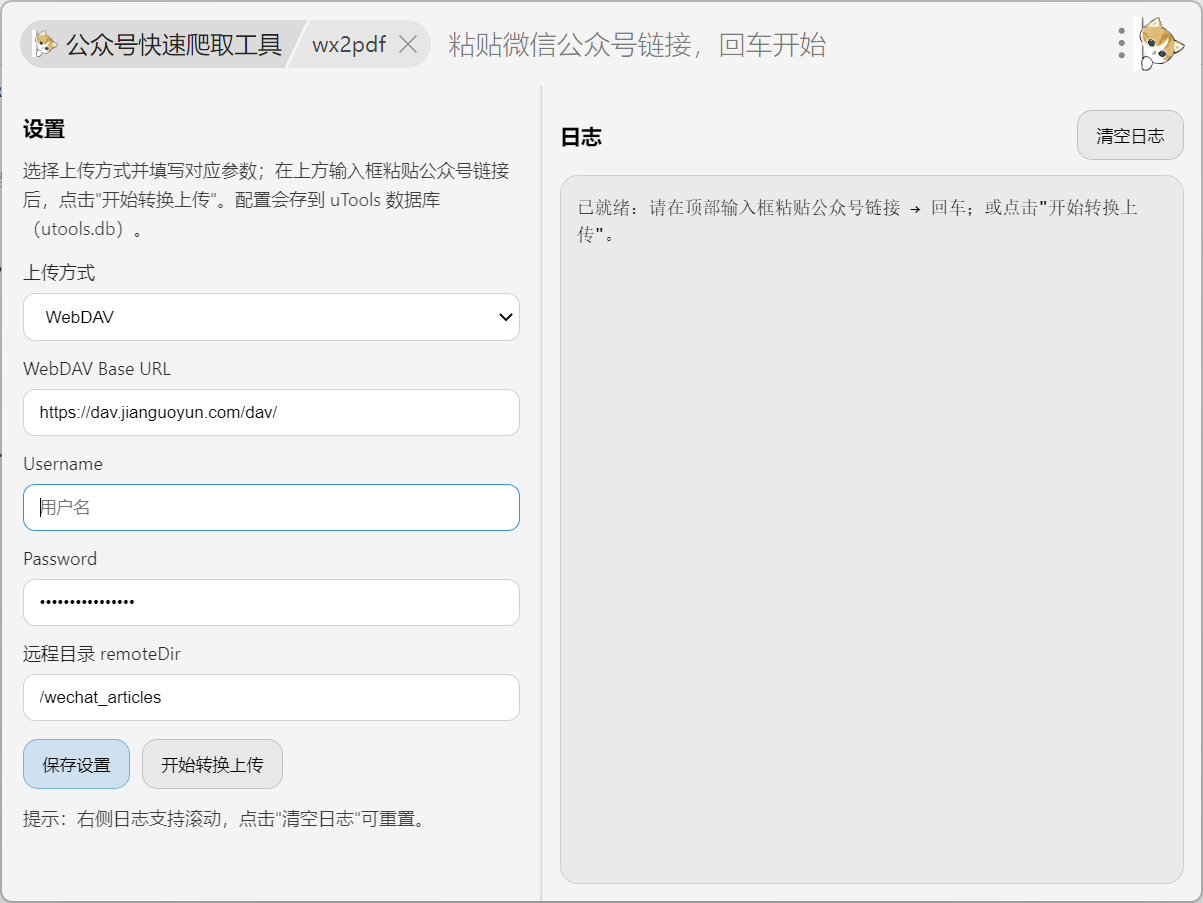Save configuration with 保存设置 button
The height and width of the screenshot is (903, 1203).
[76, 765]
